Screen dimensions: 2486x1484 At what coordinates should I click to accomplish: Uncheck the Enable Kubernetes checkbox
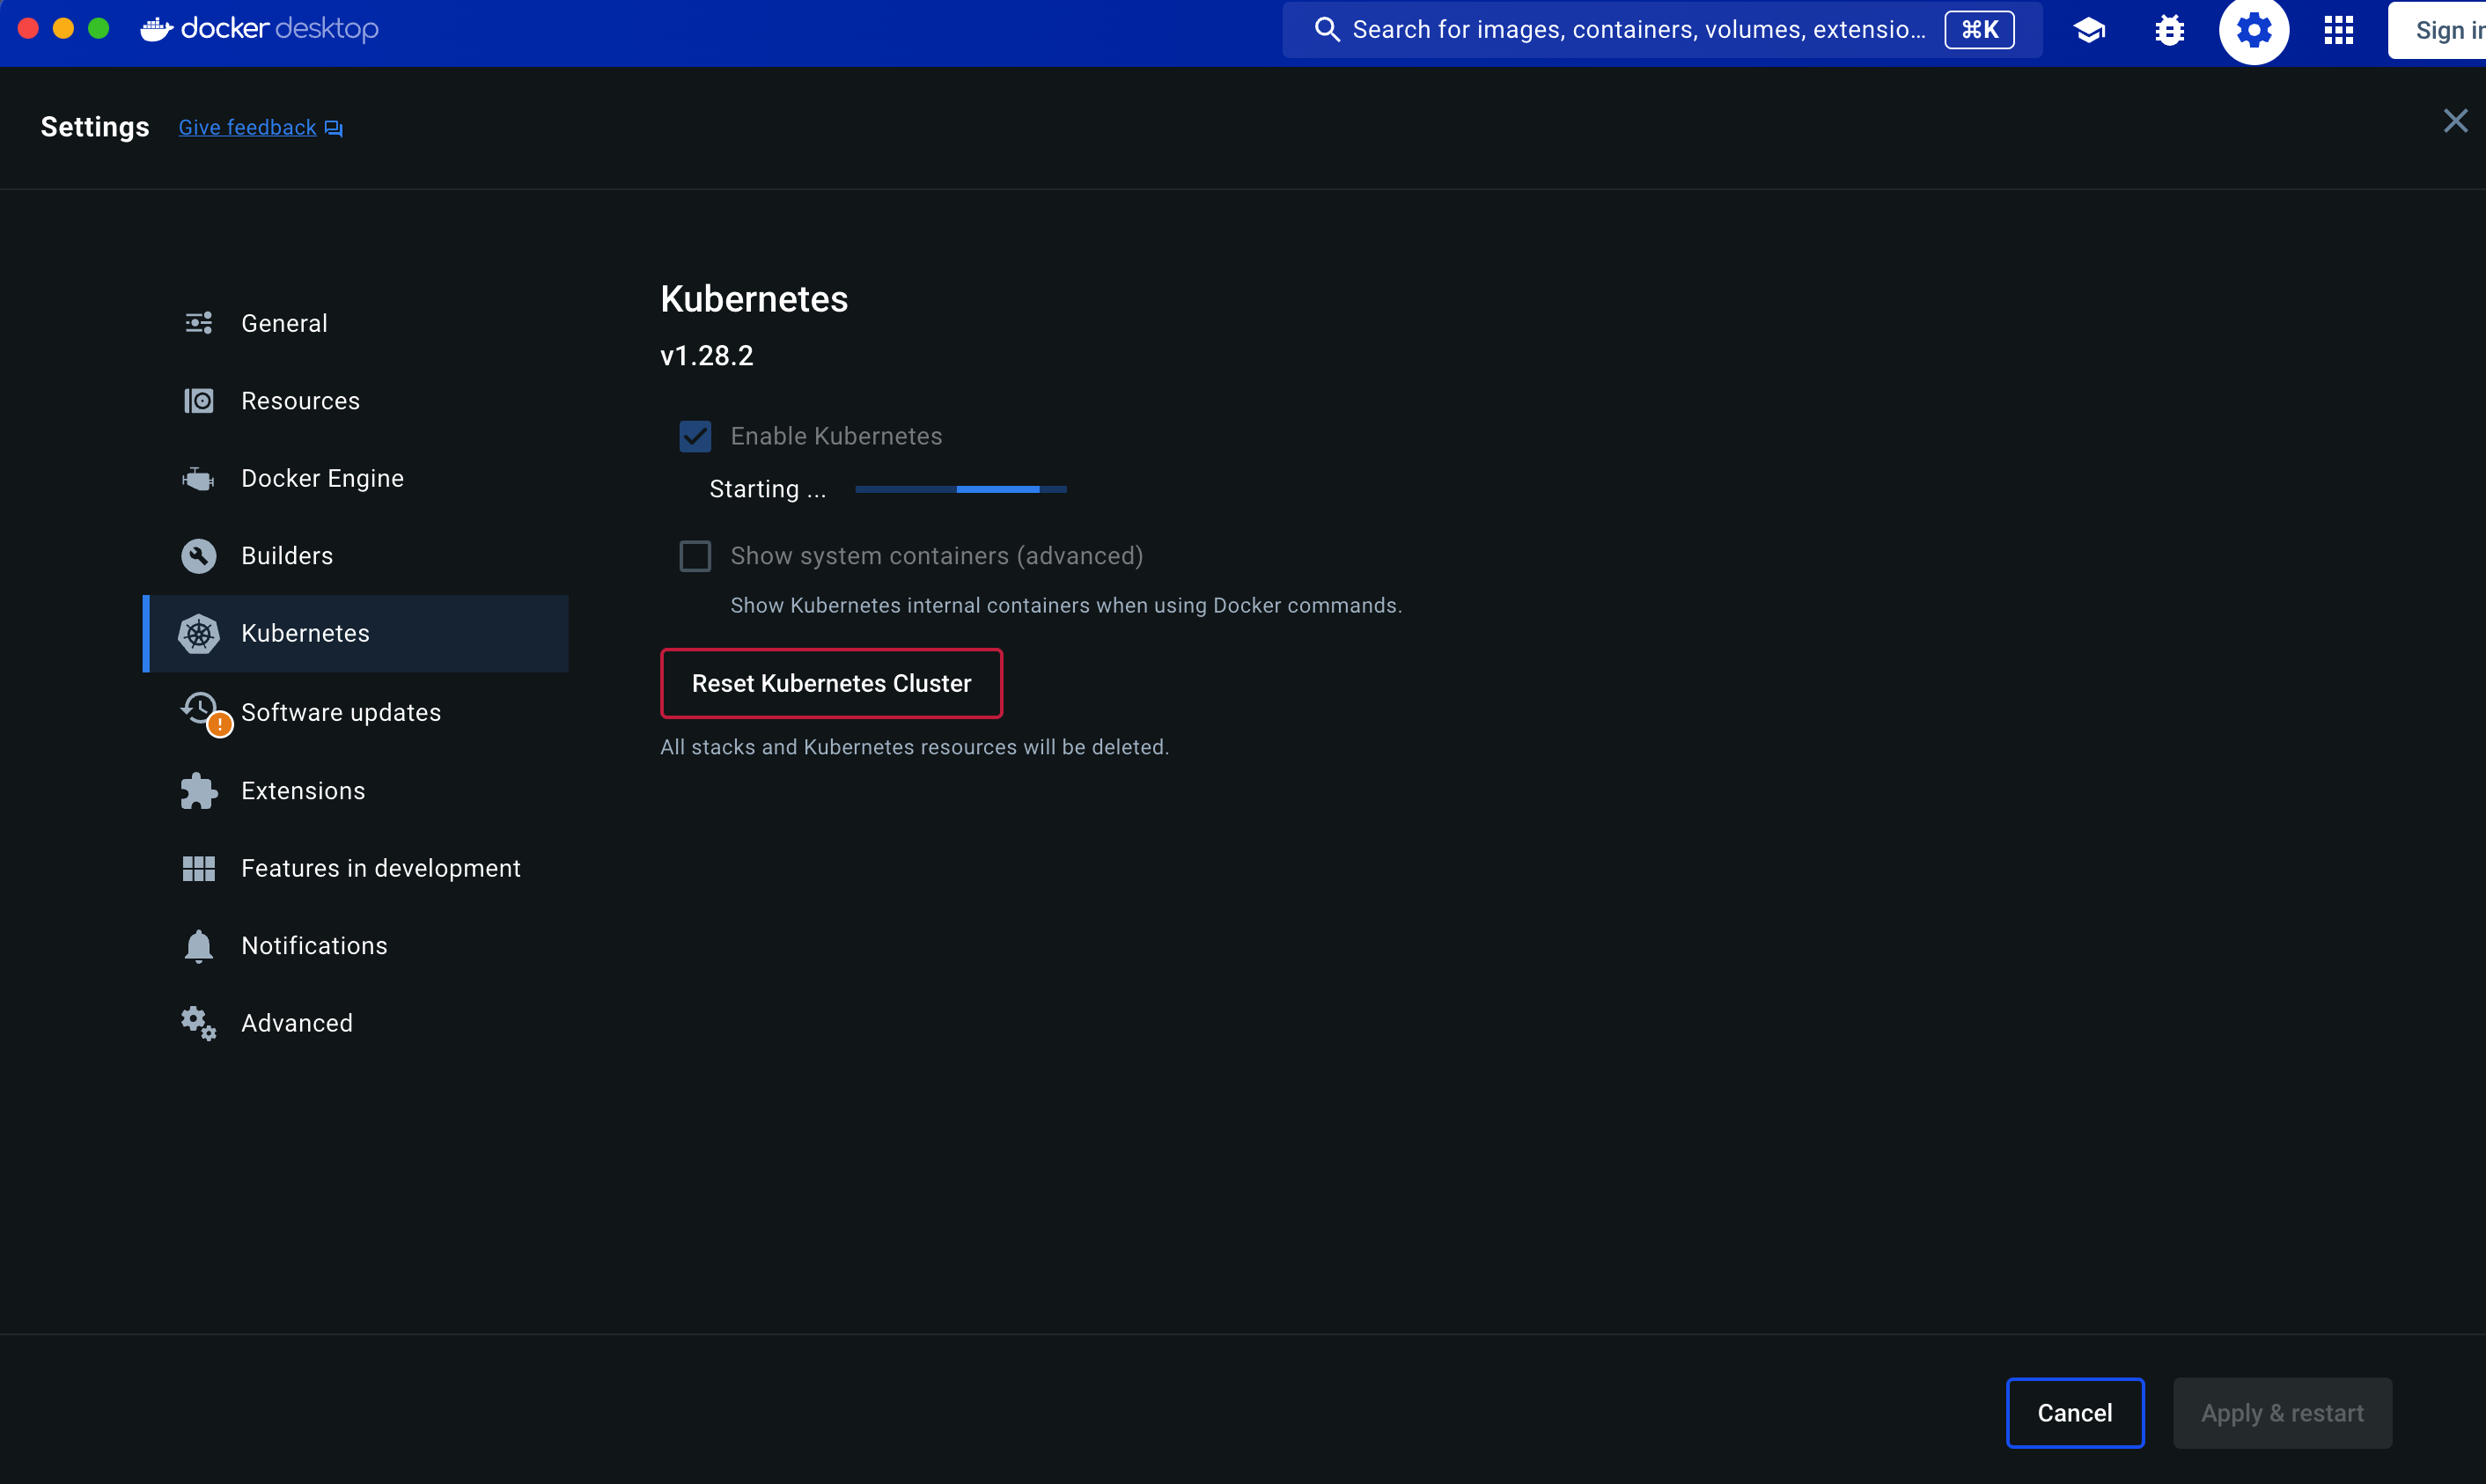695,436
